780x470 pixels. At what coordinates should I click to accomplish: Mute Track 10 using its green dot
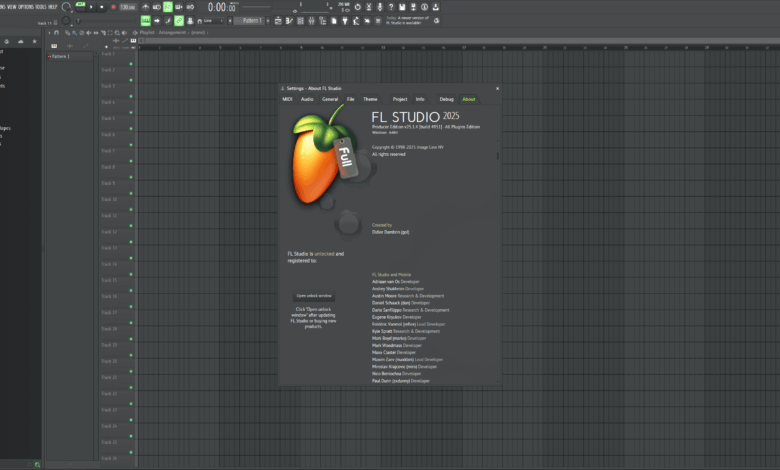pos(131,209)
